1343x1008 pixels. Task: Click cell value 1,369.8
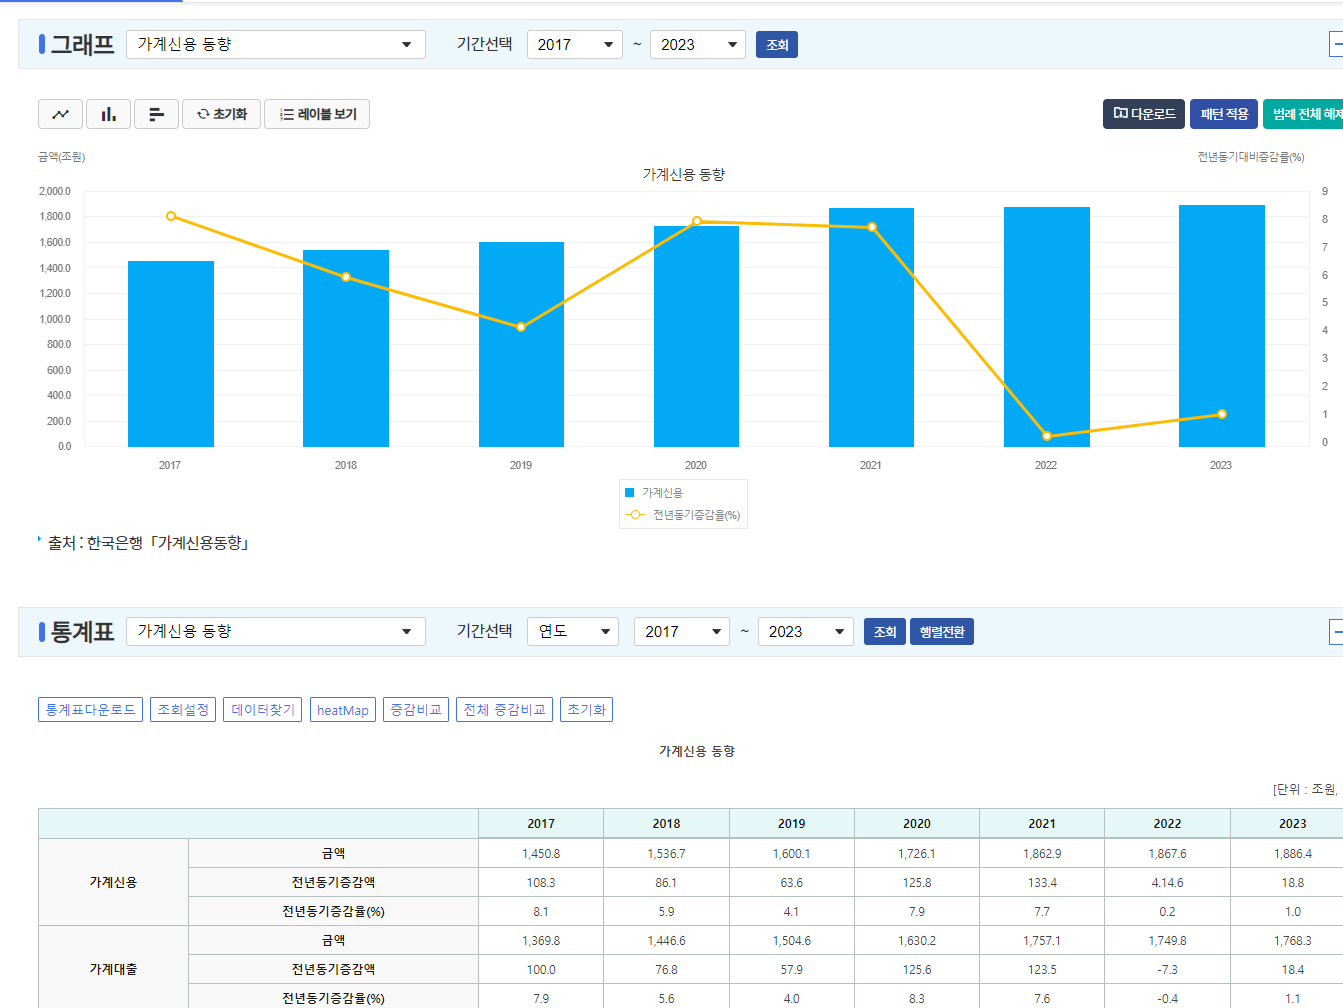[541, 941]
